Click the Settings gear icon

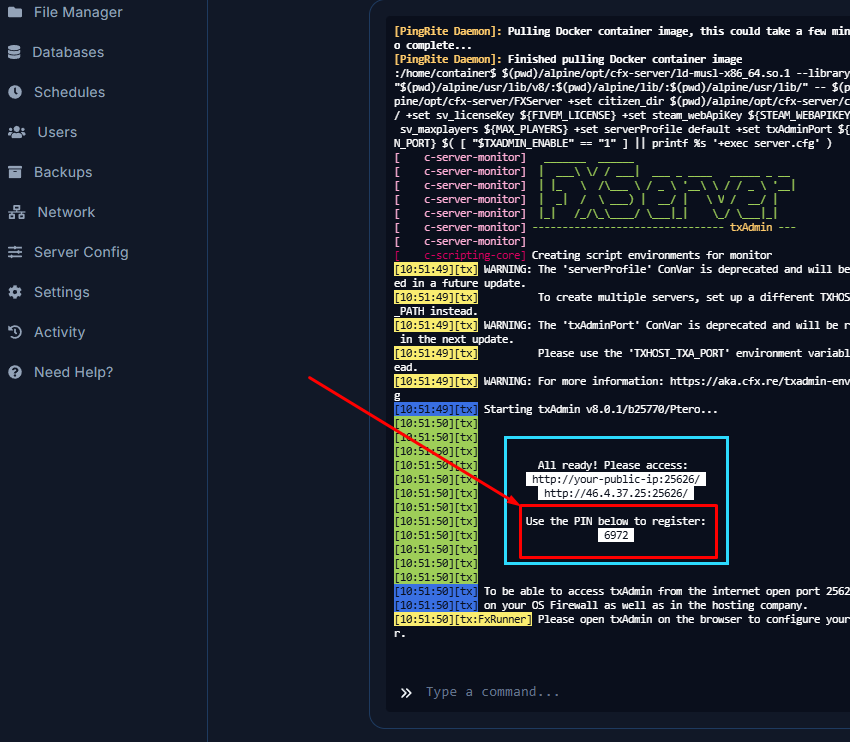pos(15,292)
